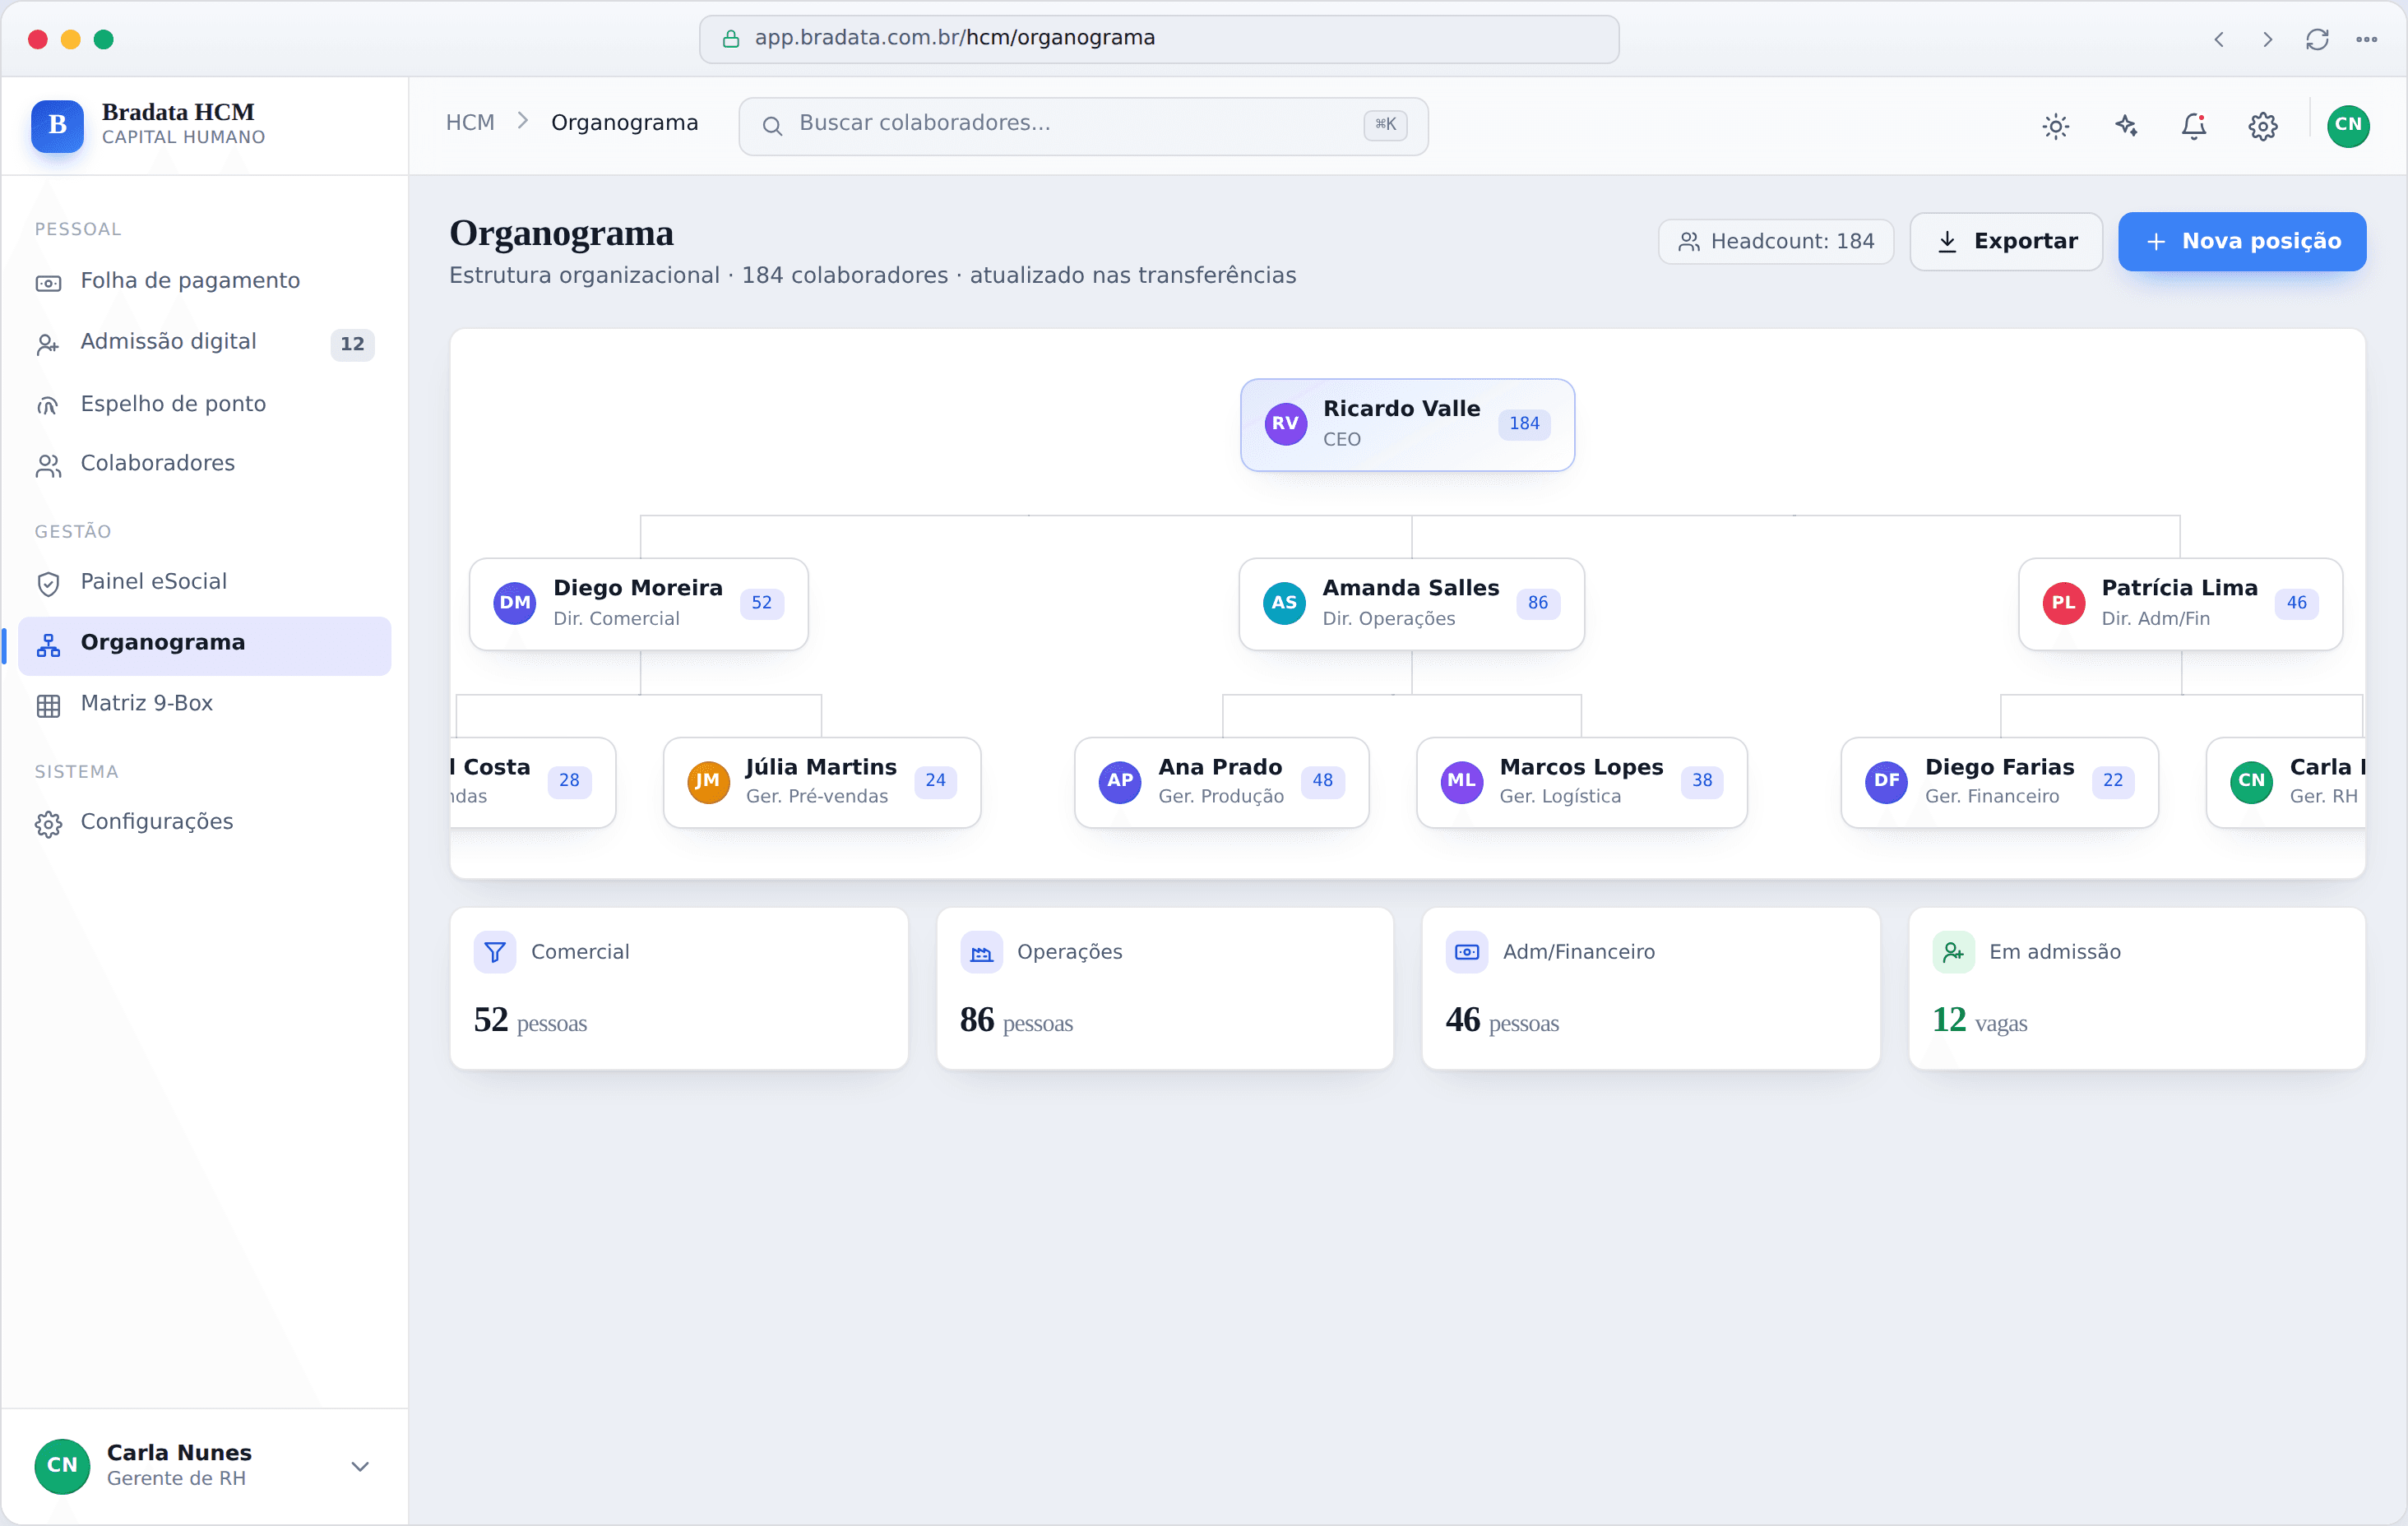The width and height of the screenshot is (2408, 1526).
Task: Click the PL avatar of Patrícia Lima
Action: click(2063, 603)
